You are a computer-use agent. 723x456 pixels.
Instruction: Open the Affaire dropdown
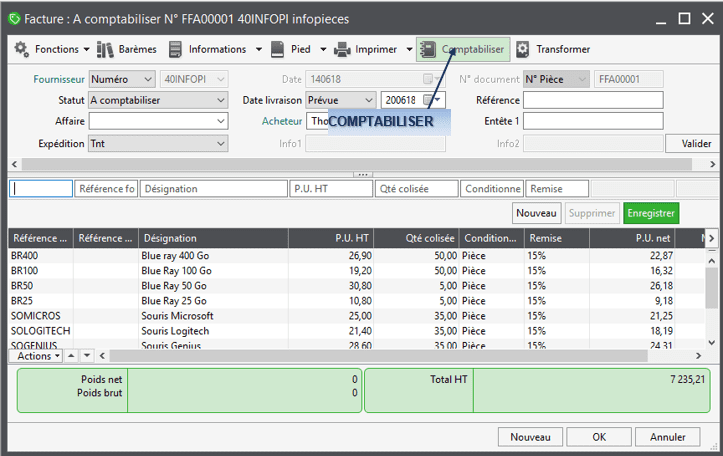158,121
